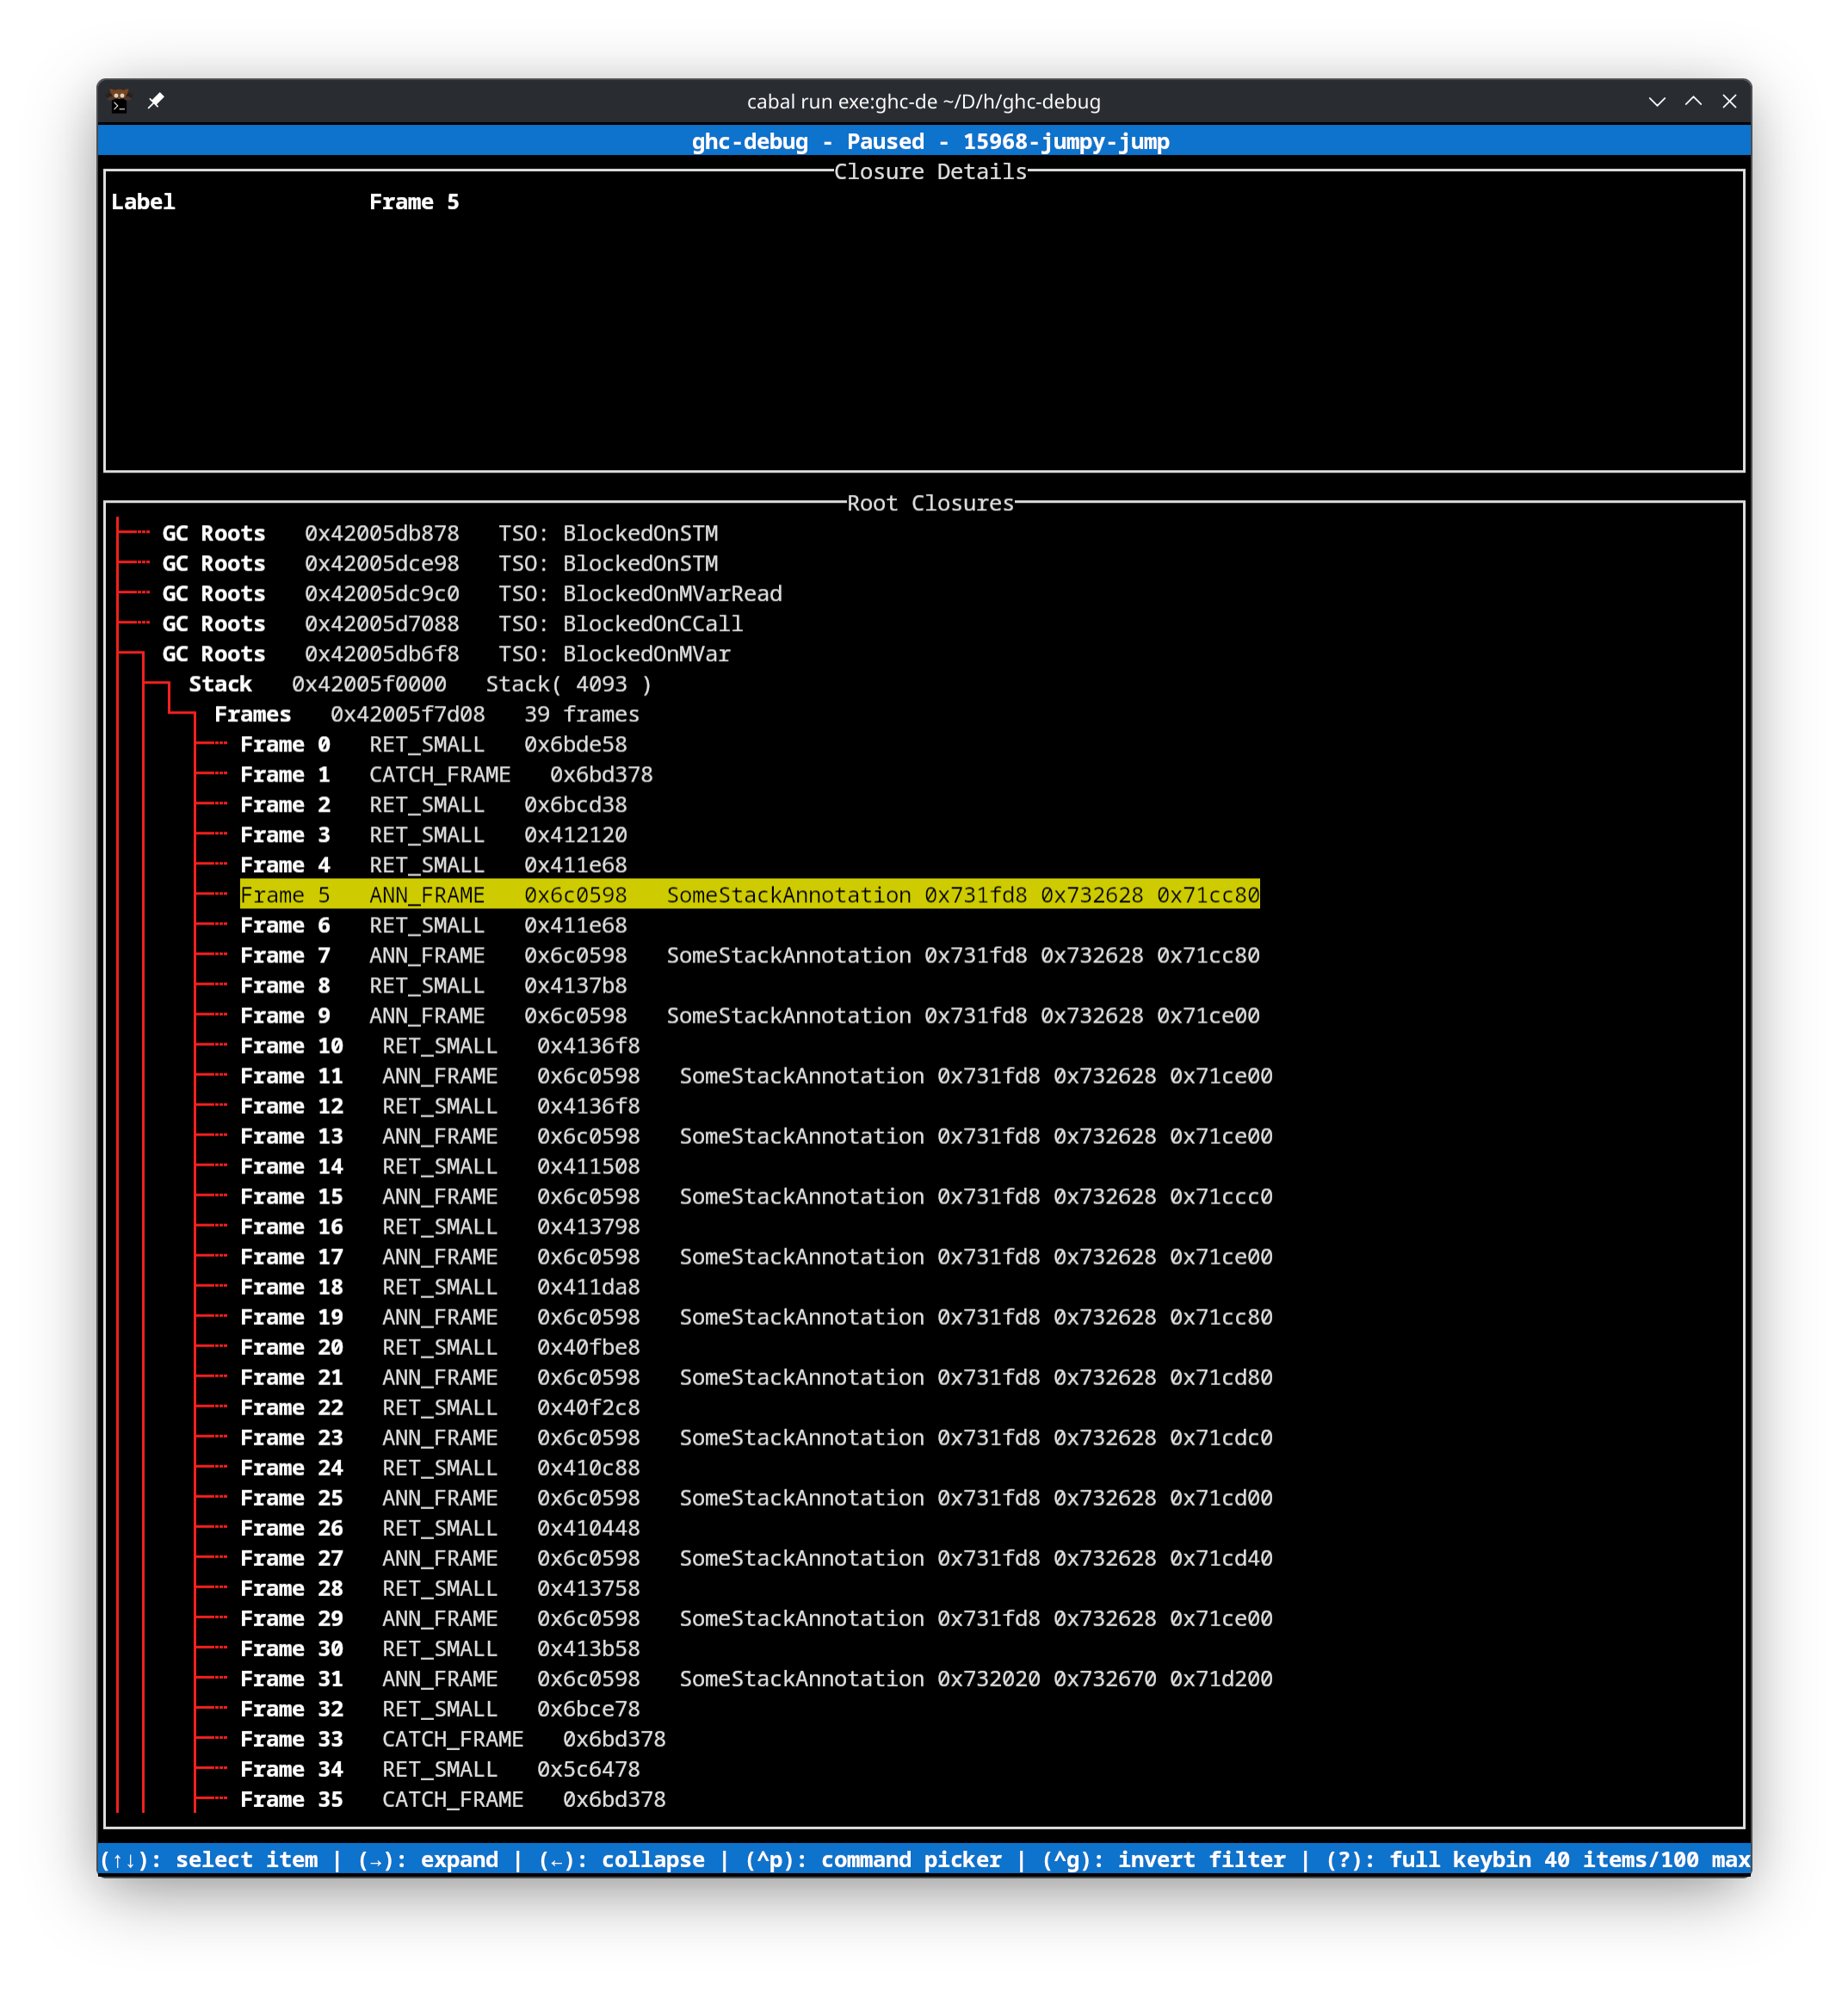
Task: Select Frame 2 RET_SMALL 0x6bcd38
Action: pos(434,804)
